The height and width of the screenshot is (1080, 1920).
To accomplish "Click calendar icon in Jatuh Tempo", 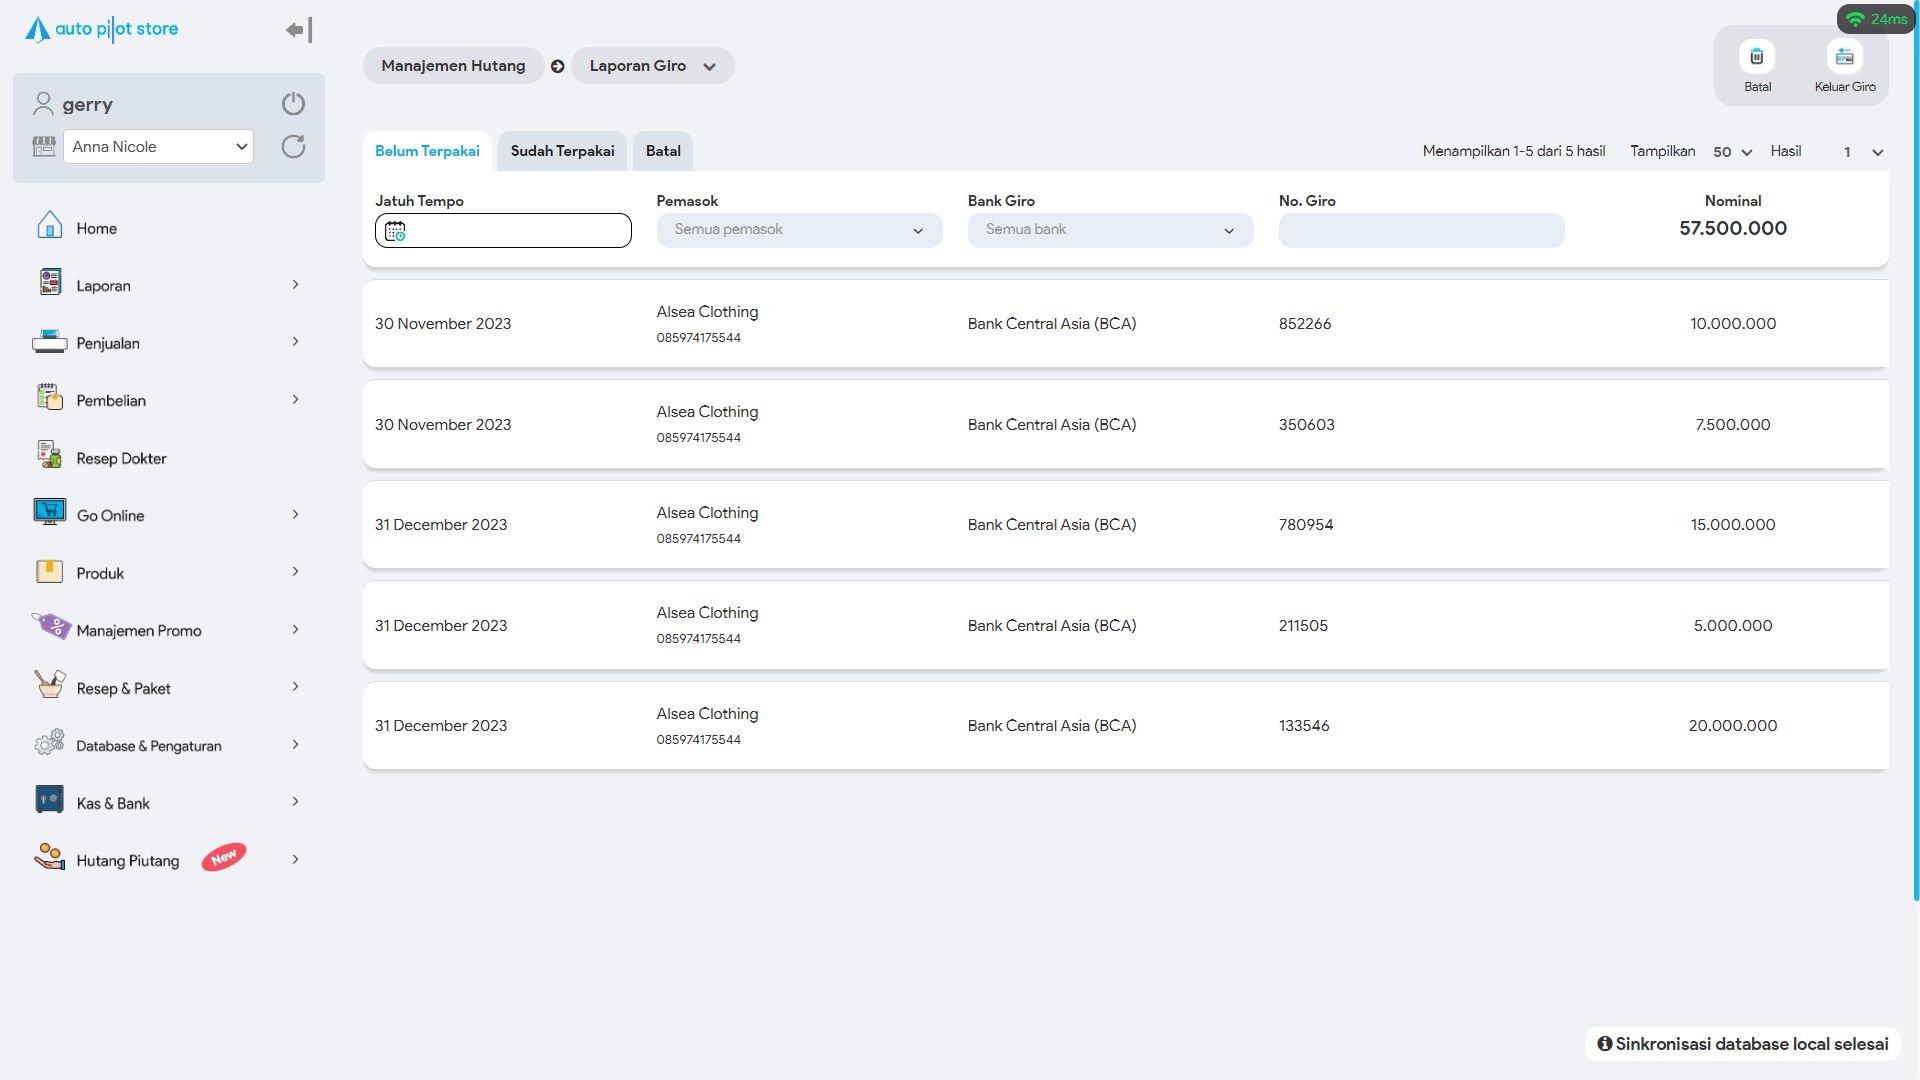I will click(395, 231).
